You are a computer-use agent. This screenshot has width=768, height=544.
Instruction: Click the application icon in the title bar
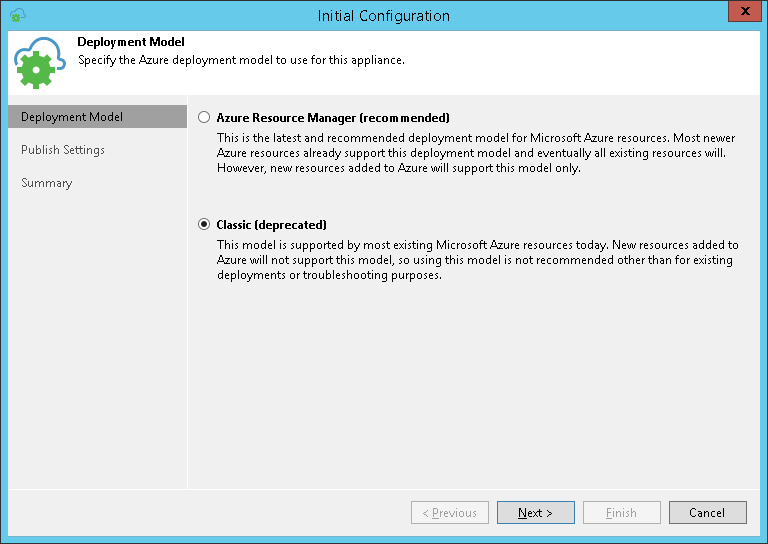click(x=17, y=15)
